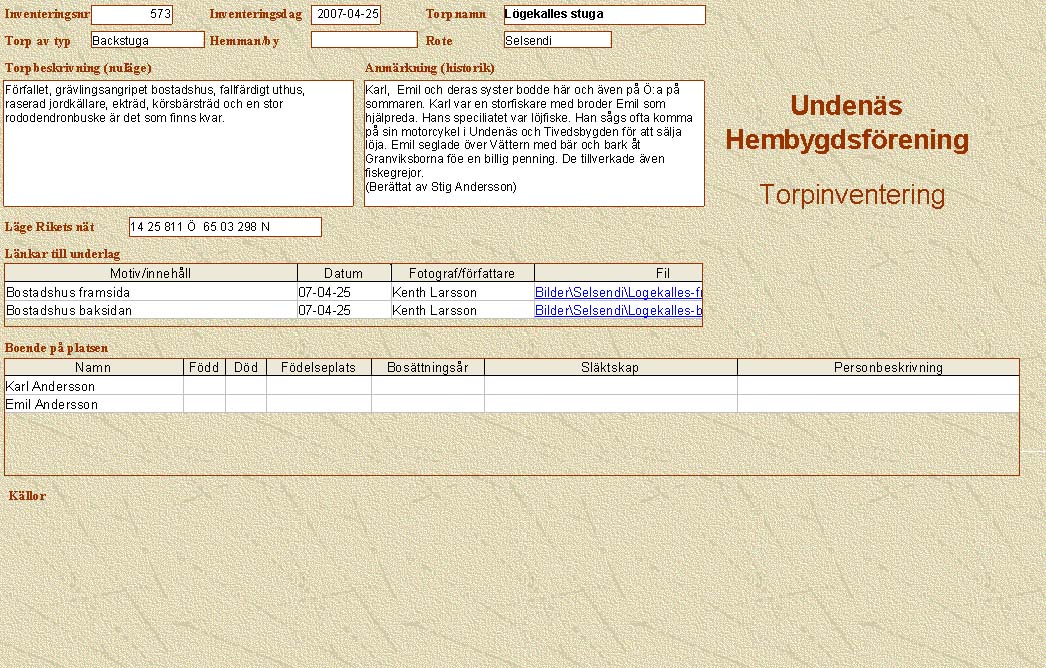Click the Torpnamn field Lögekalles stuga
Viewport: 1046px width, 668px height.
pyautogui.click(x=604, y=15)
